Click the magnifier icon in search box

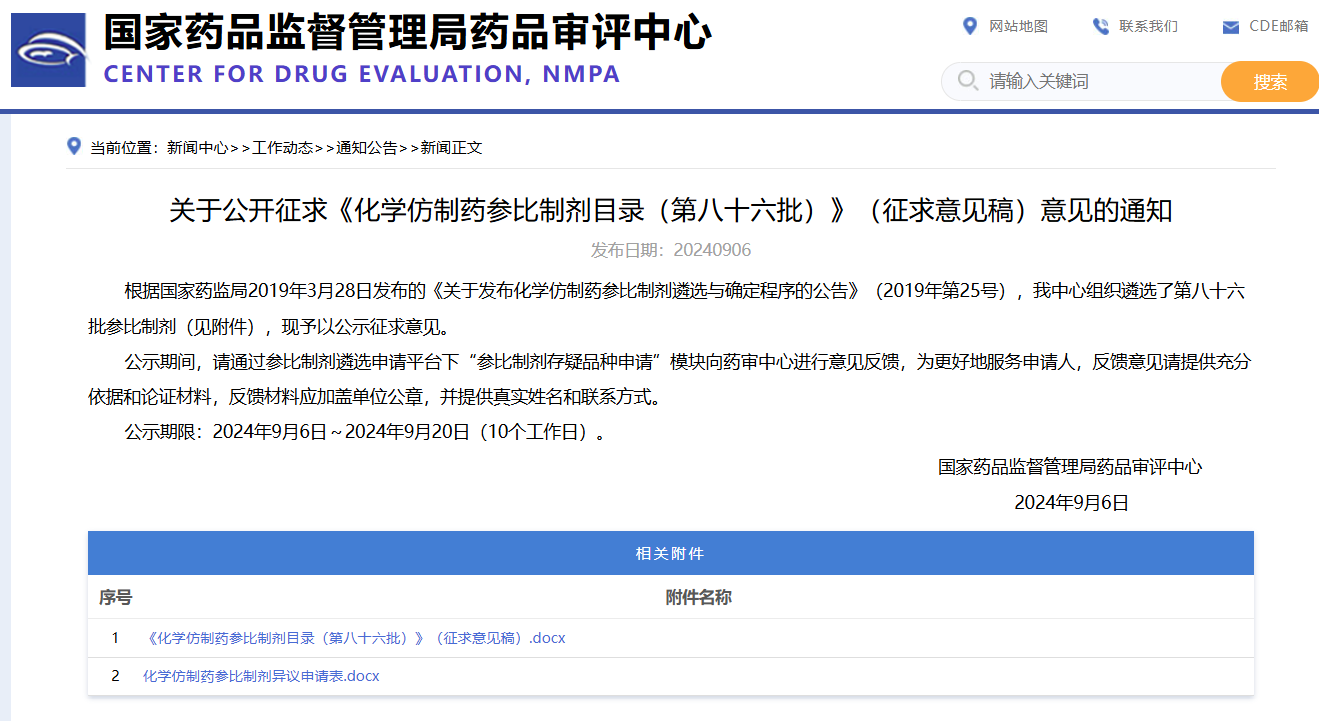(x=967, y=81)
